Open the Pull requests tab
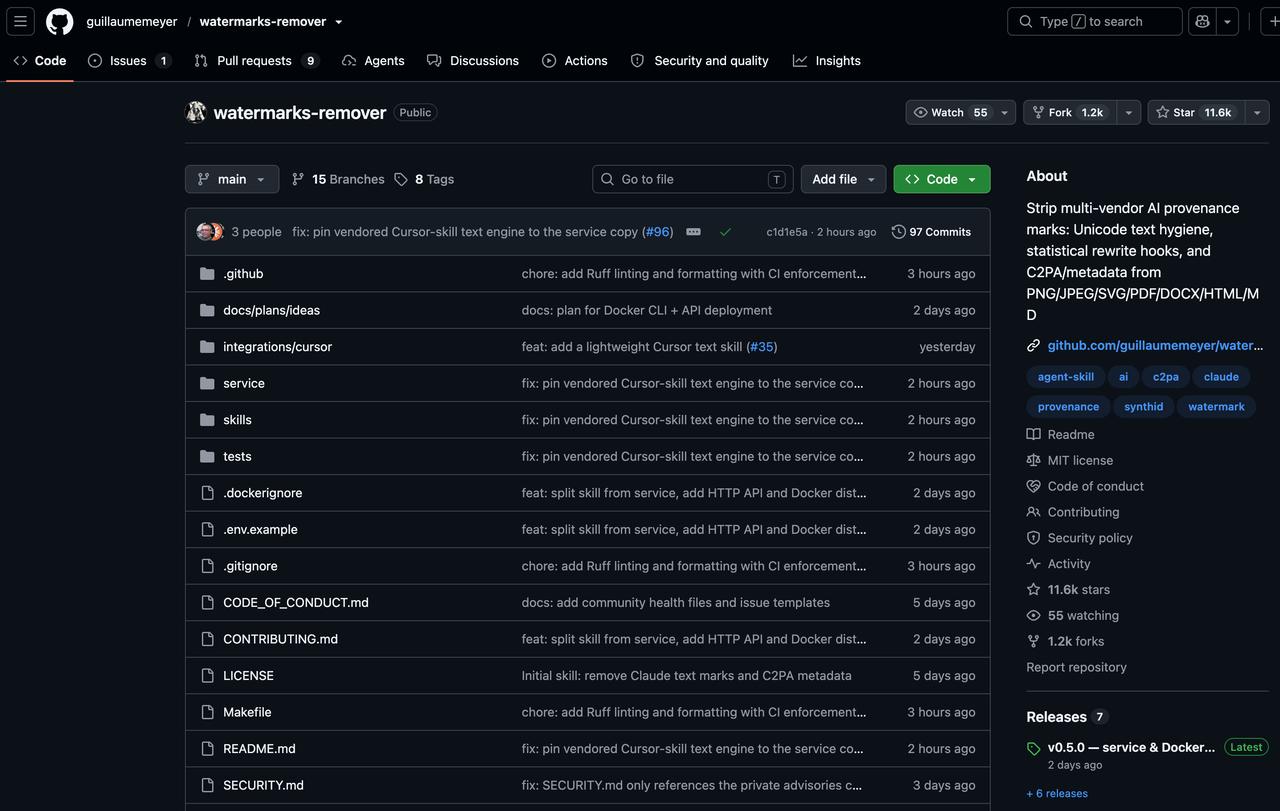 [256, 61]
